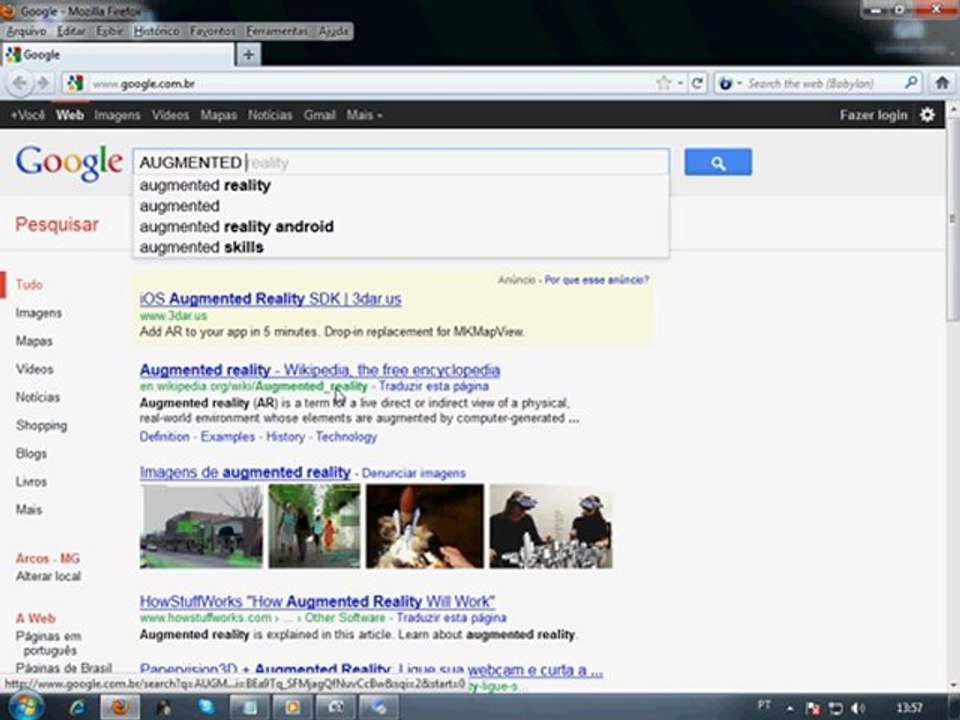Viewport: 960px width, 720px height.
Task: Open the Arquivo menu
Action: pyautogui.click(x=26, y=31)
